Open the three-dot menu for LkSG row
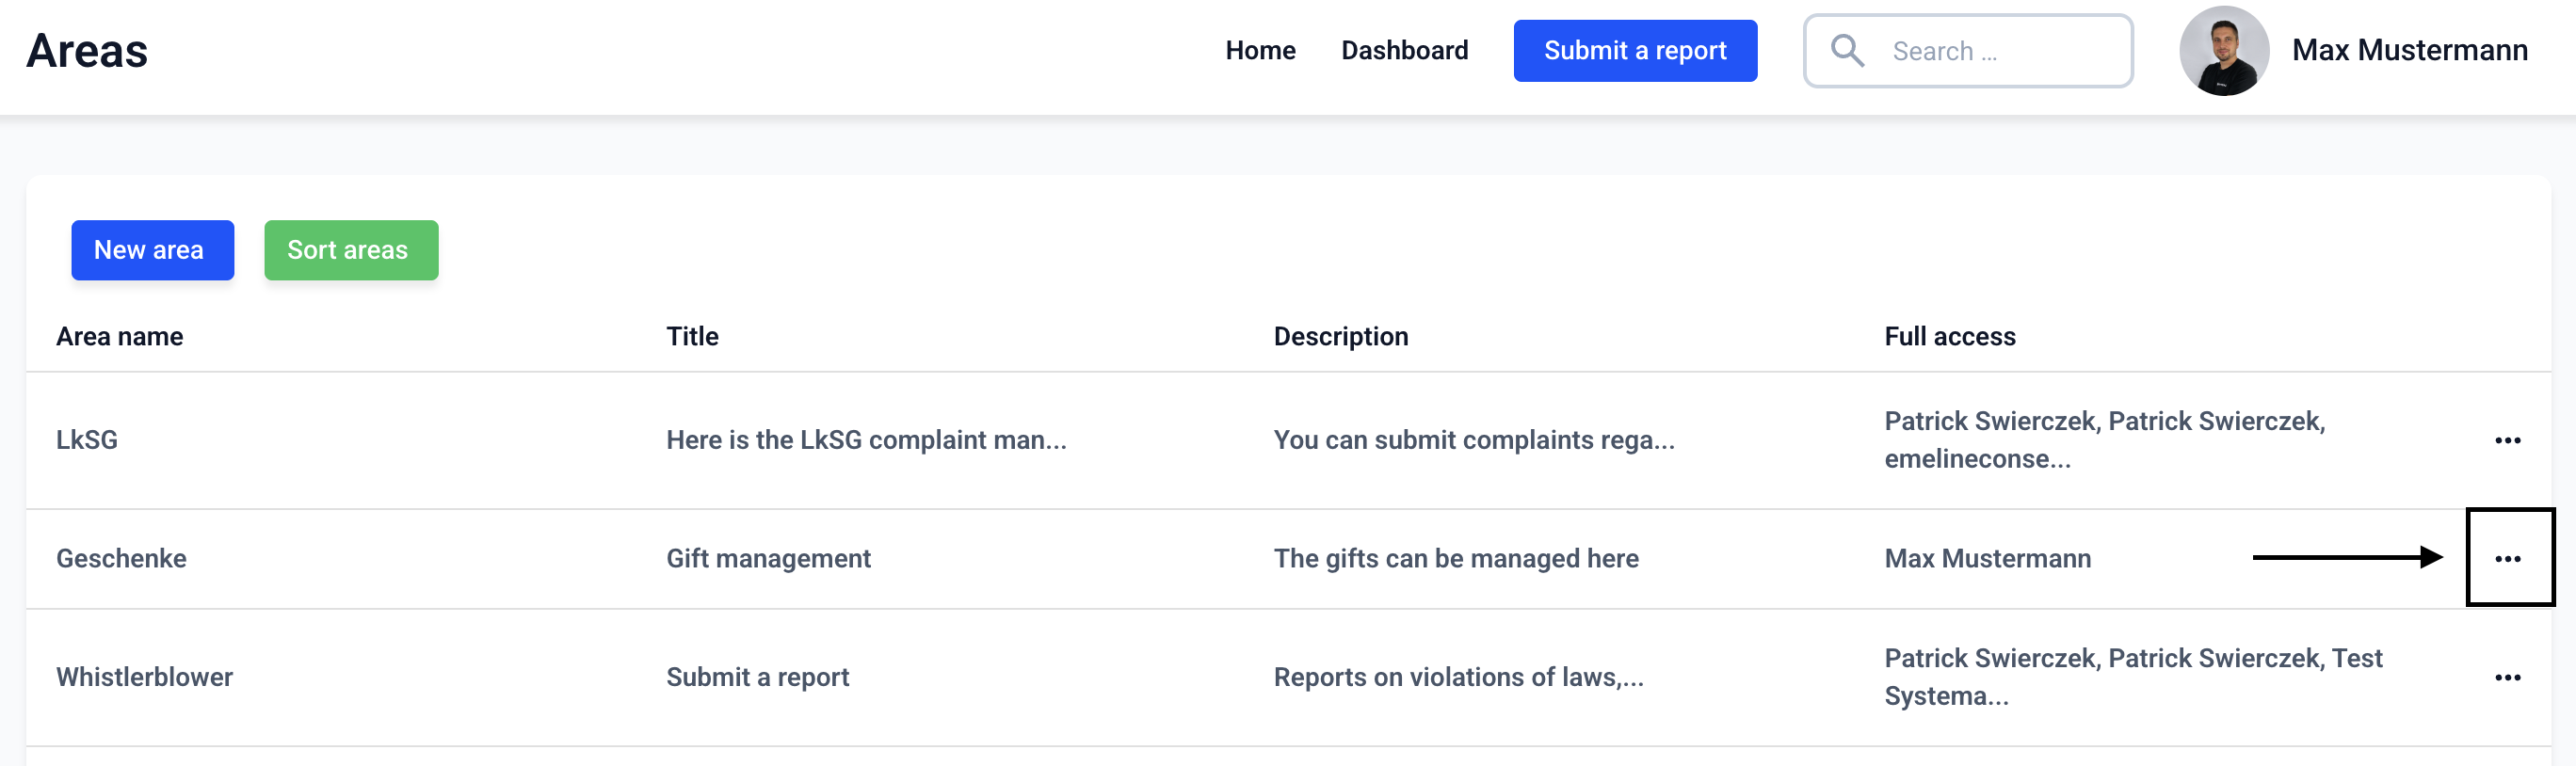The width and height of the screenshot is (2576, 766). click(x=2507, y=440)
